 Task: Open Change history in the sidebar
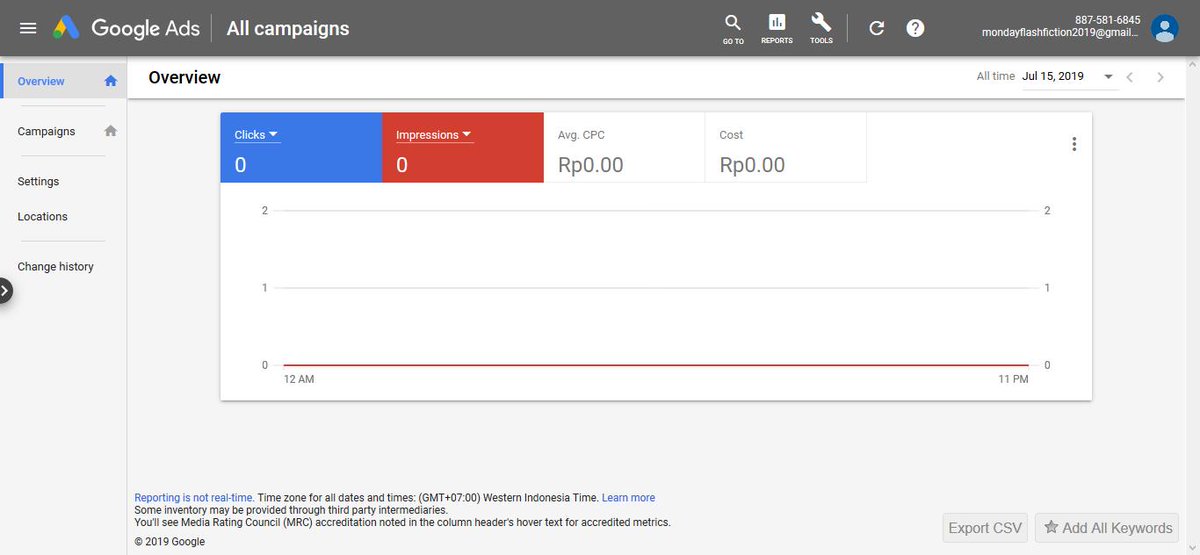click(56, 267)
